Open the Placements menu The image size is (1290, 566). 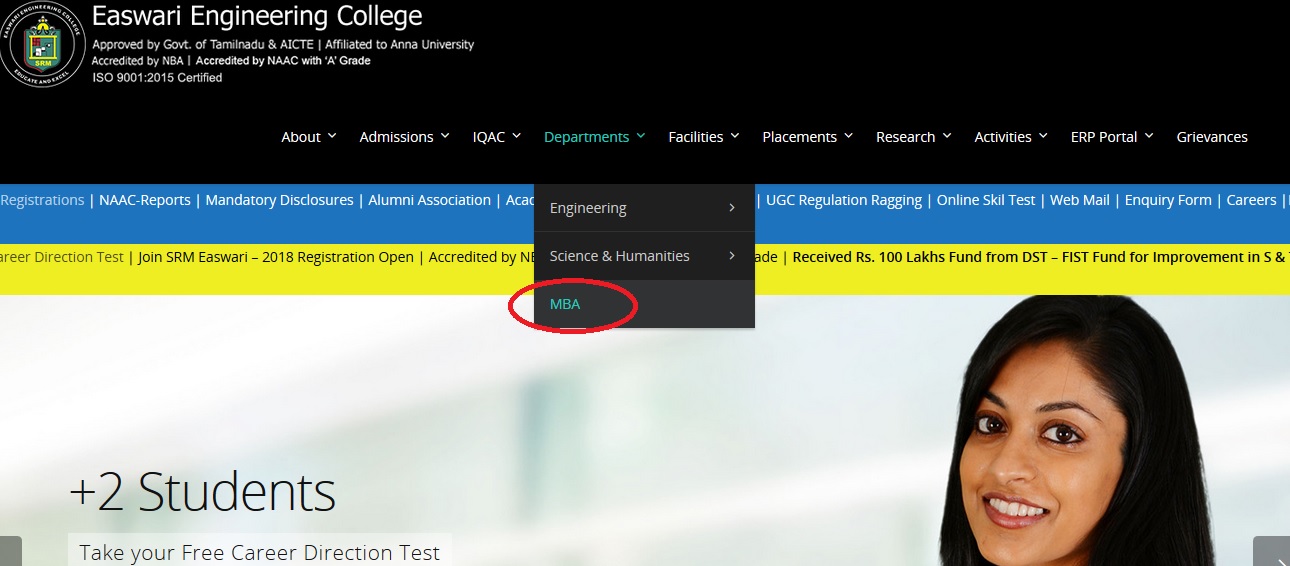coord(807,137)
